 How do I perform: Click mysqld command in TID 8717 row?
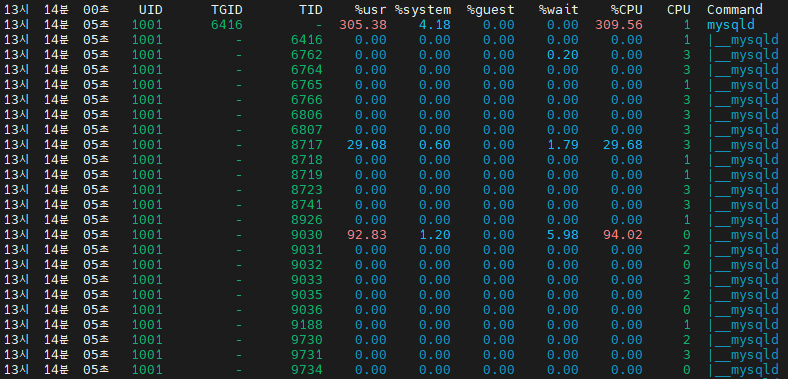click(x=743, y=145)
